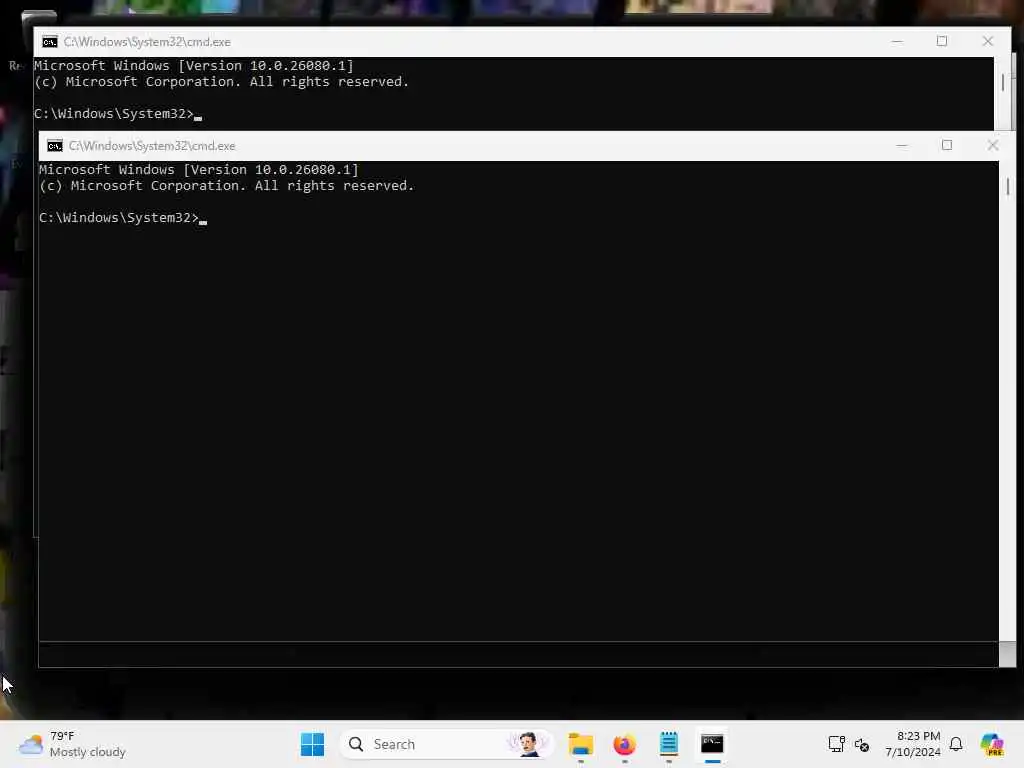Click the back window copyright line text
Screen dimensions: 1024x768
click(x=221, y=82)
